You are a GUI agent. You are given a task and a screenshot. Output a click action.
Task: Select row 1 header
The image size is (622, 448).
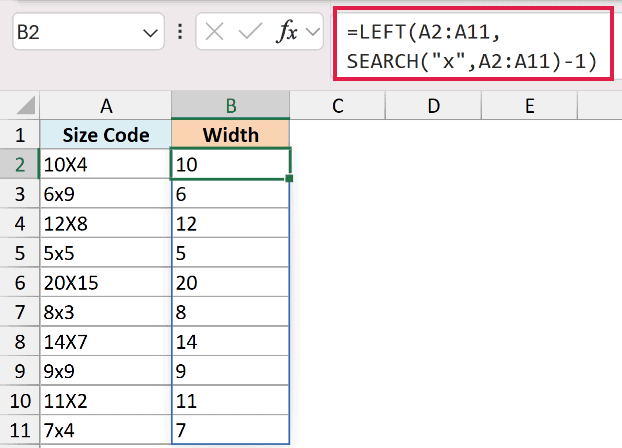click(x=20, y=135)
